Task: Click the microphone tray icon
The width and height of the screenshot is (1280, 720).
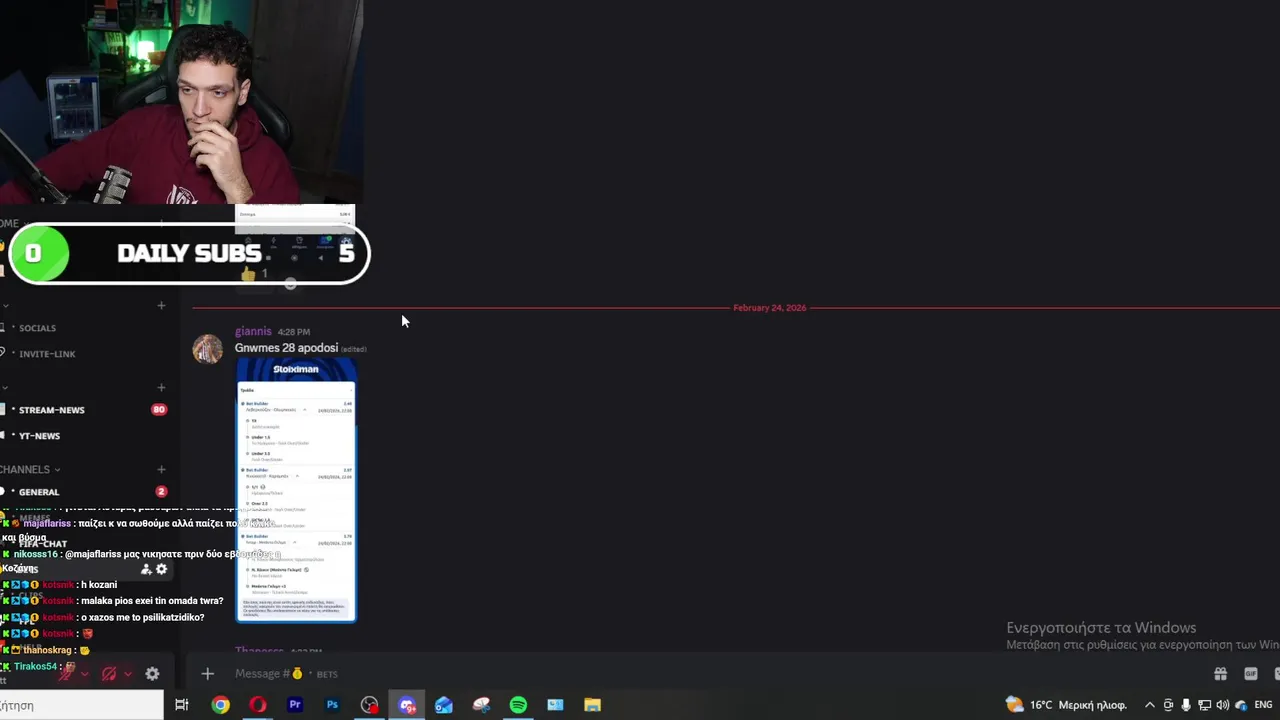Action: click(1186, 705)
